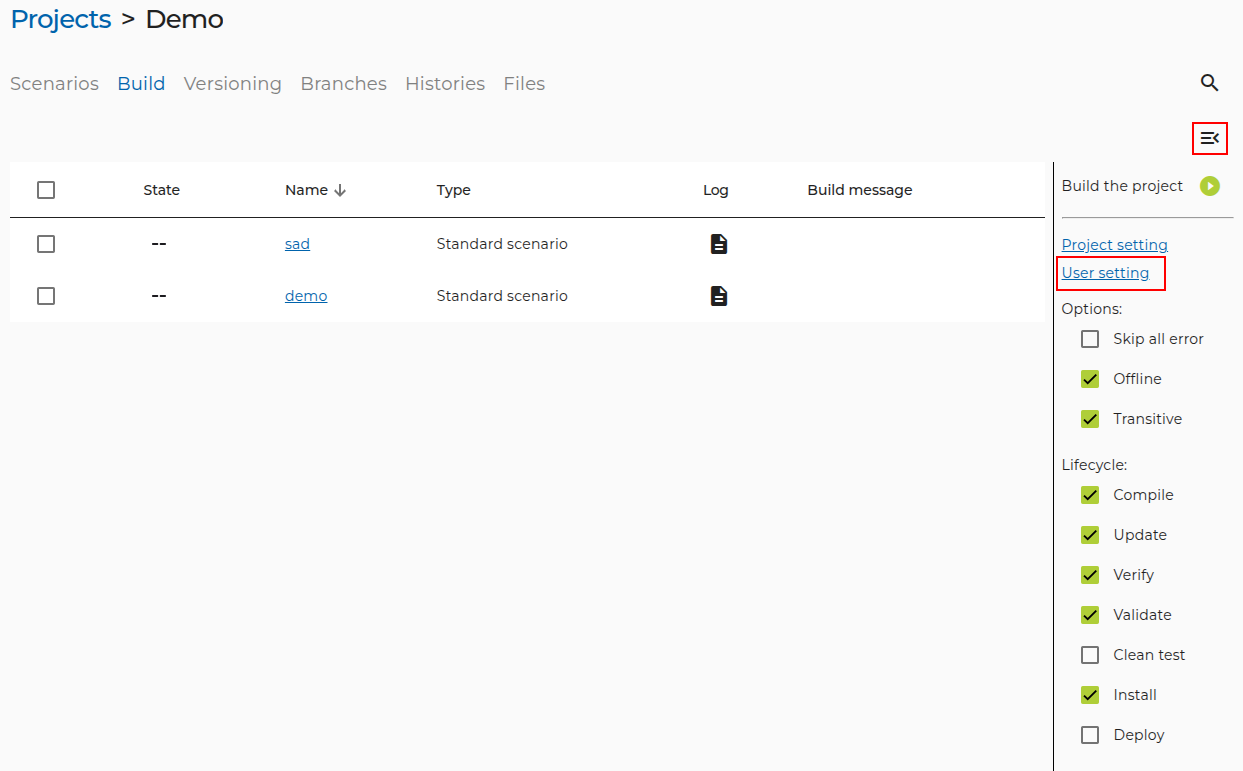Click the Build message column header

click(x=860, y=190)
